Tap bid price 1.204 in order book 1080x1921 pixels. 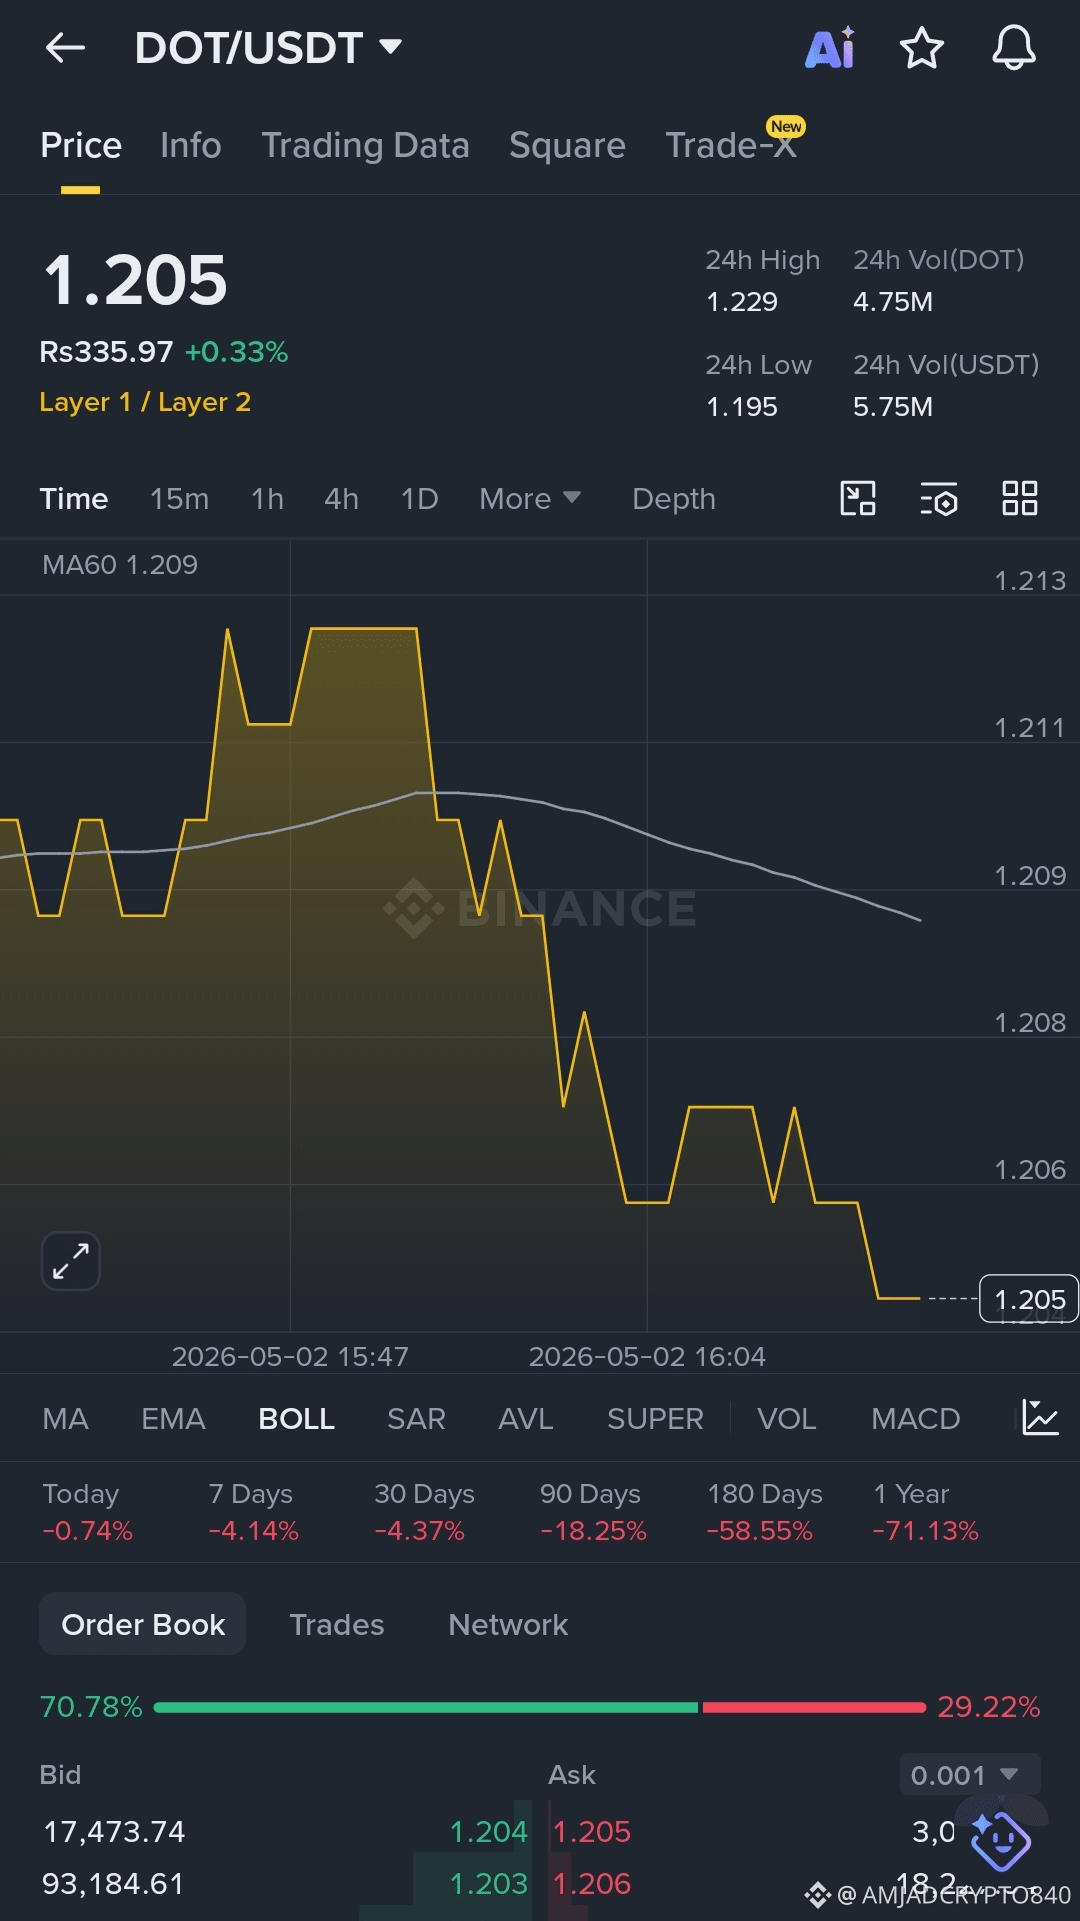488,1831
